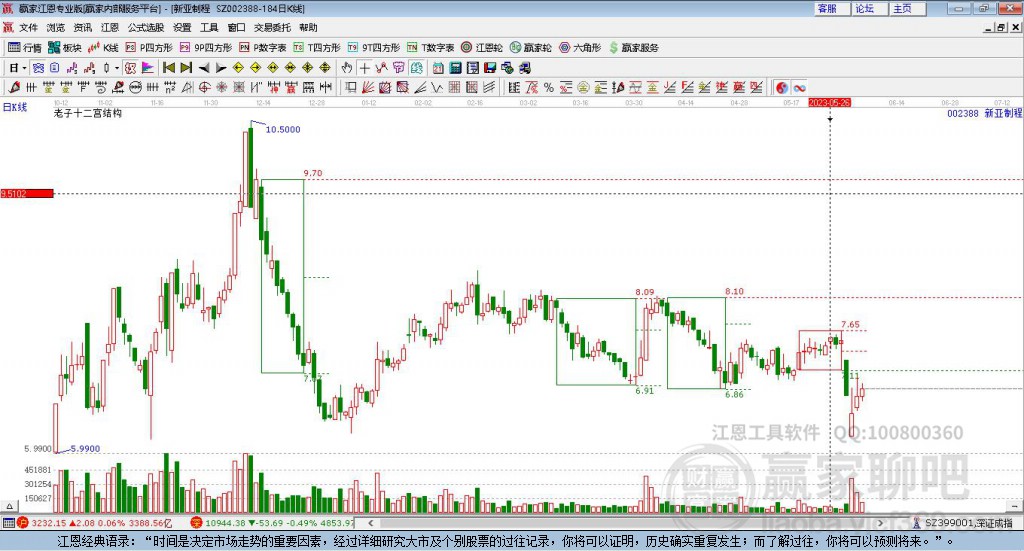Click the 日K线 label

pos(15,107)
